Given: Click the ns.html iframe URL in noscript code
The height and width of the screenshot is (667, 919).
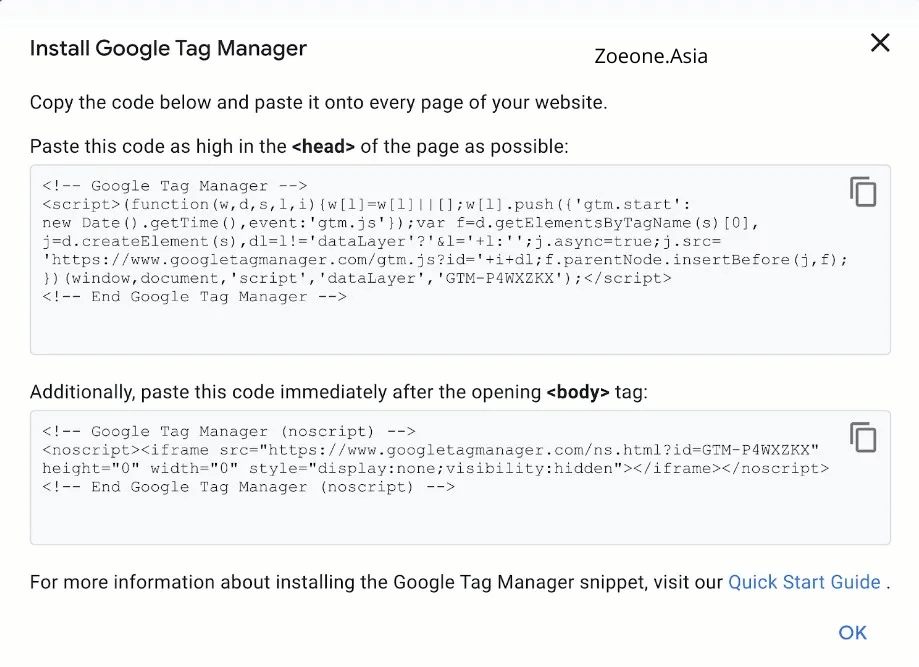Looking at the screenshot, I should [539, 450].
